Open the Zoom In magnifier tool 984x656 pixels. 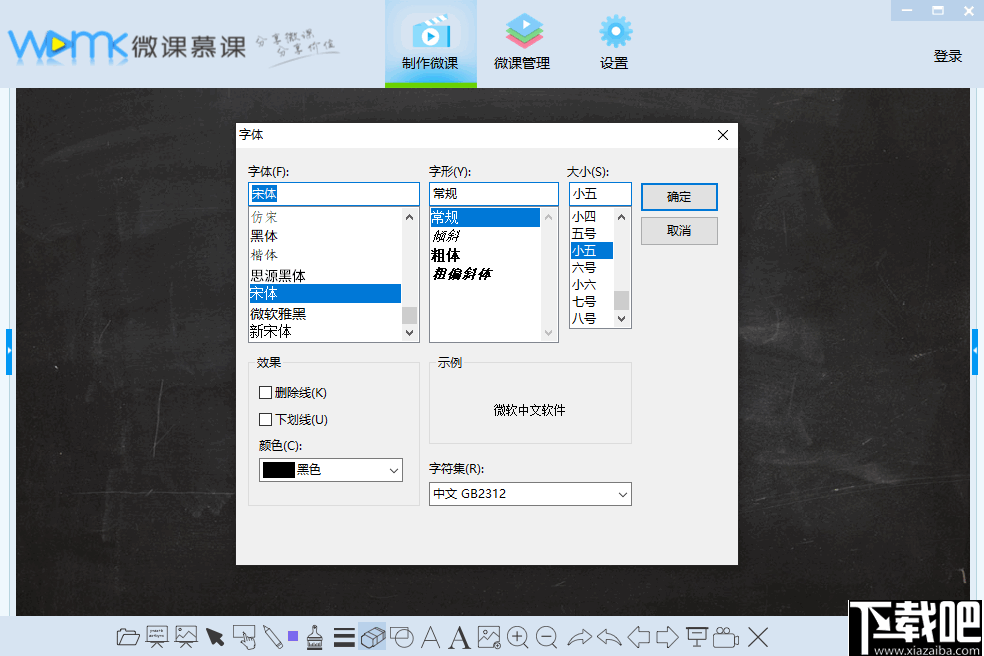point(518,637)
